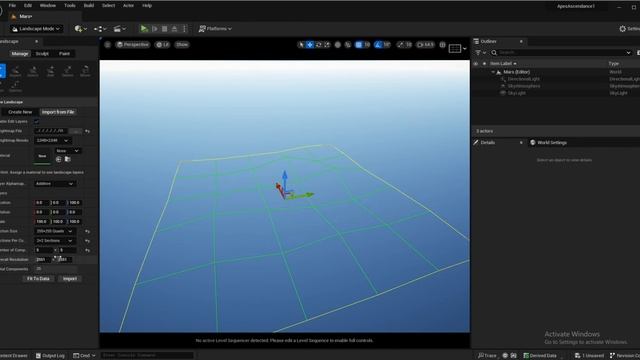Switch to the Sculpt landscape tab
The height and width of the screenshot is (360, 640).
42,53
